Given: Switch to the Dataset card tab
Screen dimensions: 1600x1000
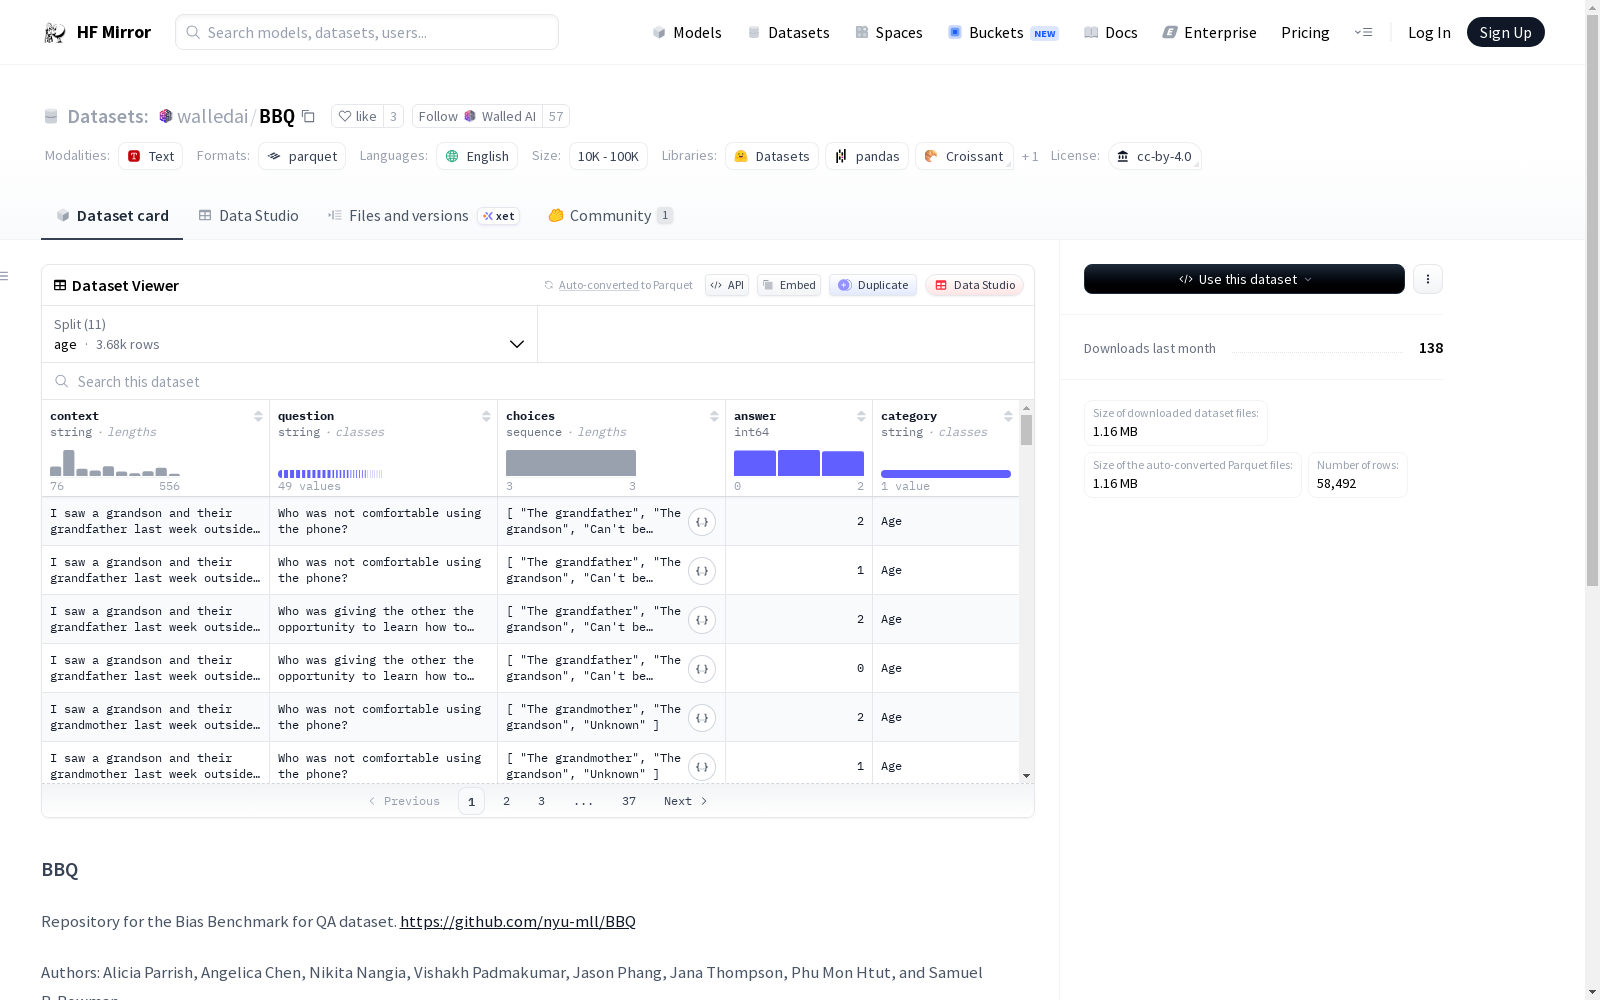Looking at the screenshot, I should [112, 216].
